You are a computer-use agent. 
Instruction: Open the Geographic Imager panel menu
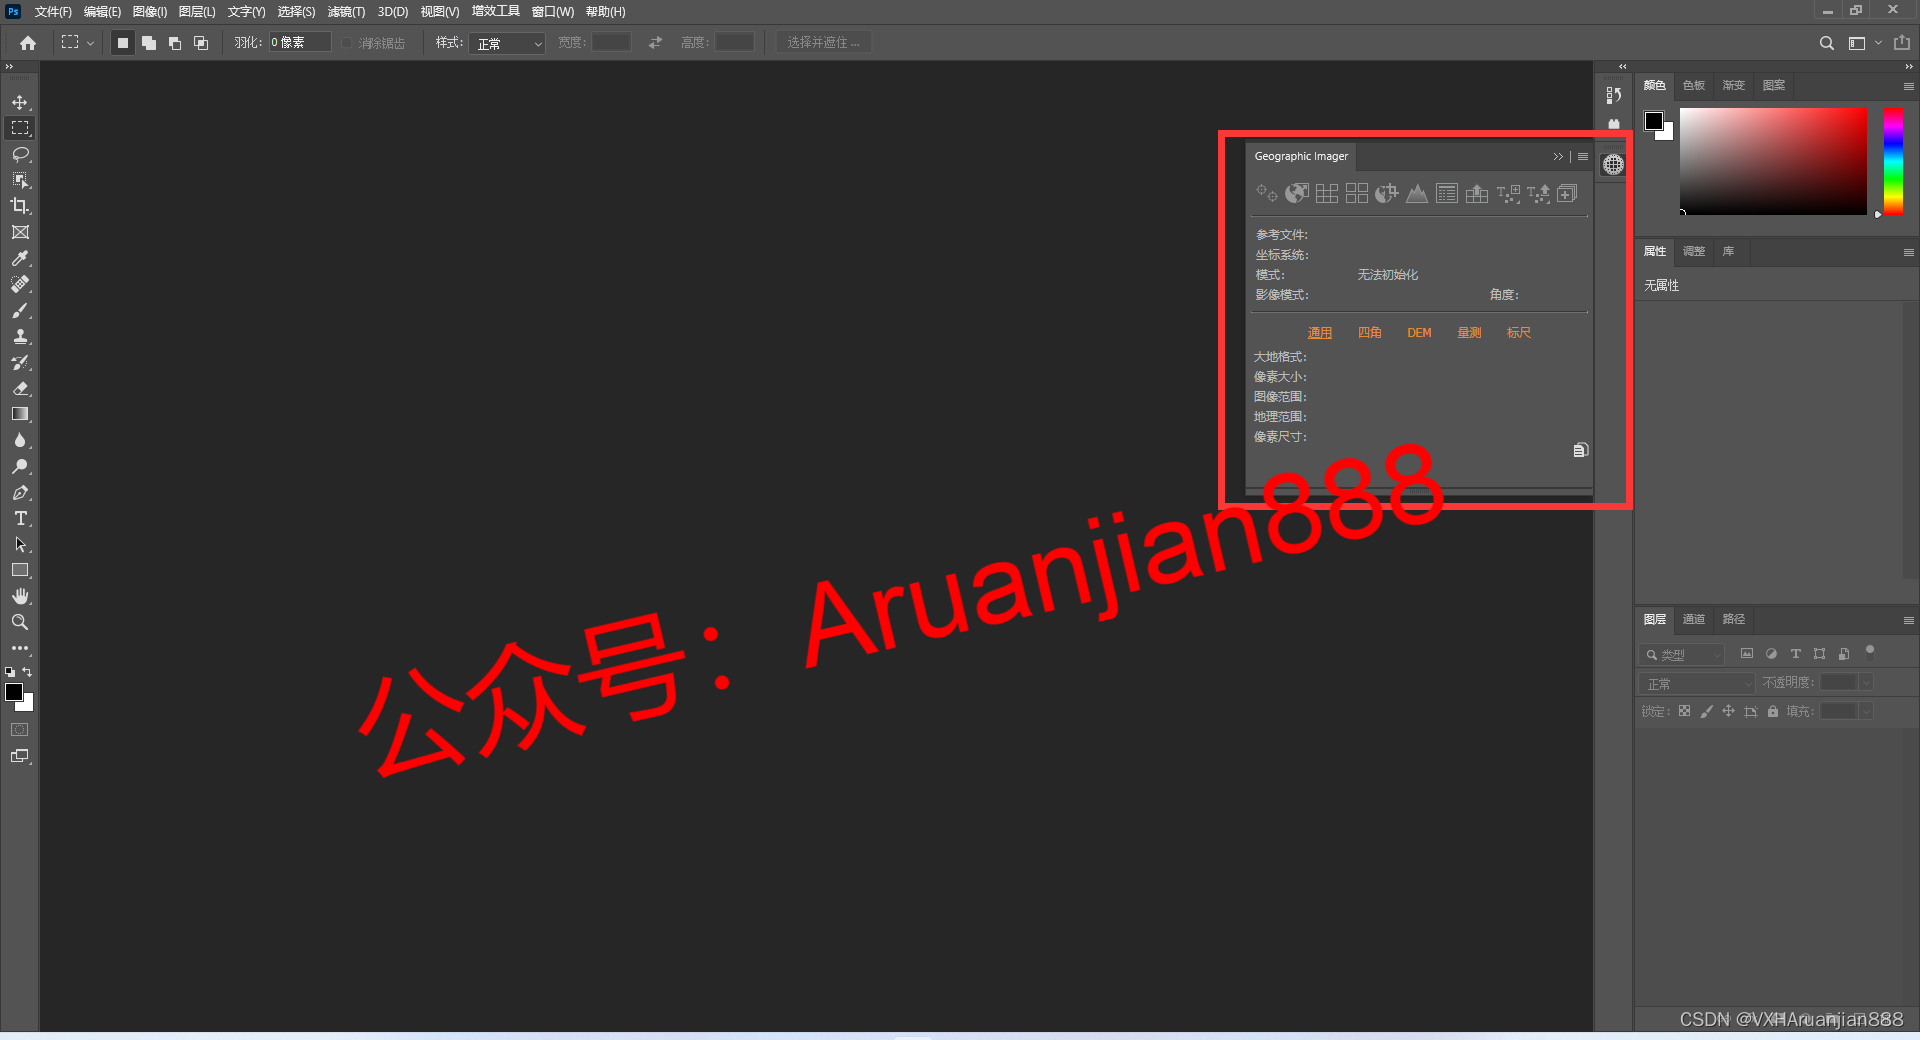click(x=1583, y=157)
